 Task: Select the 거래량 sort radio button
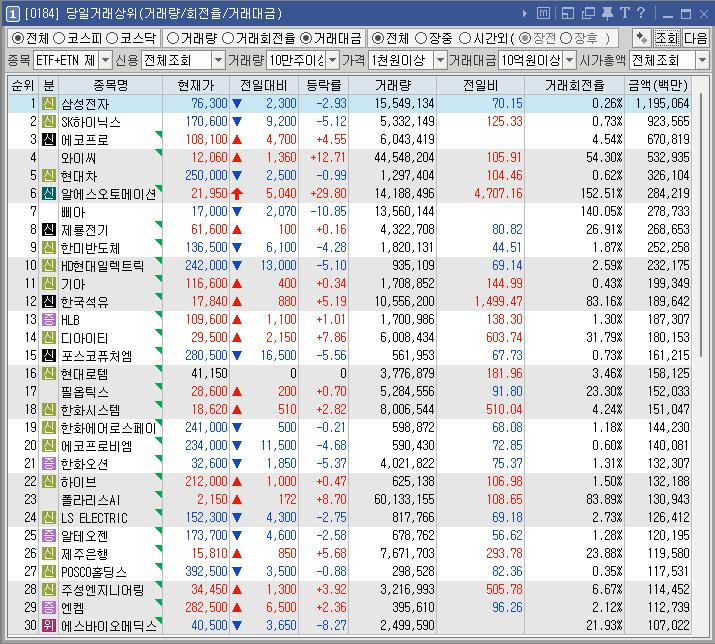pyautogui.click(x=173, y=38)
